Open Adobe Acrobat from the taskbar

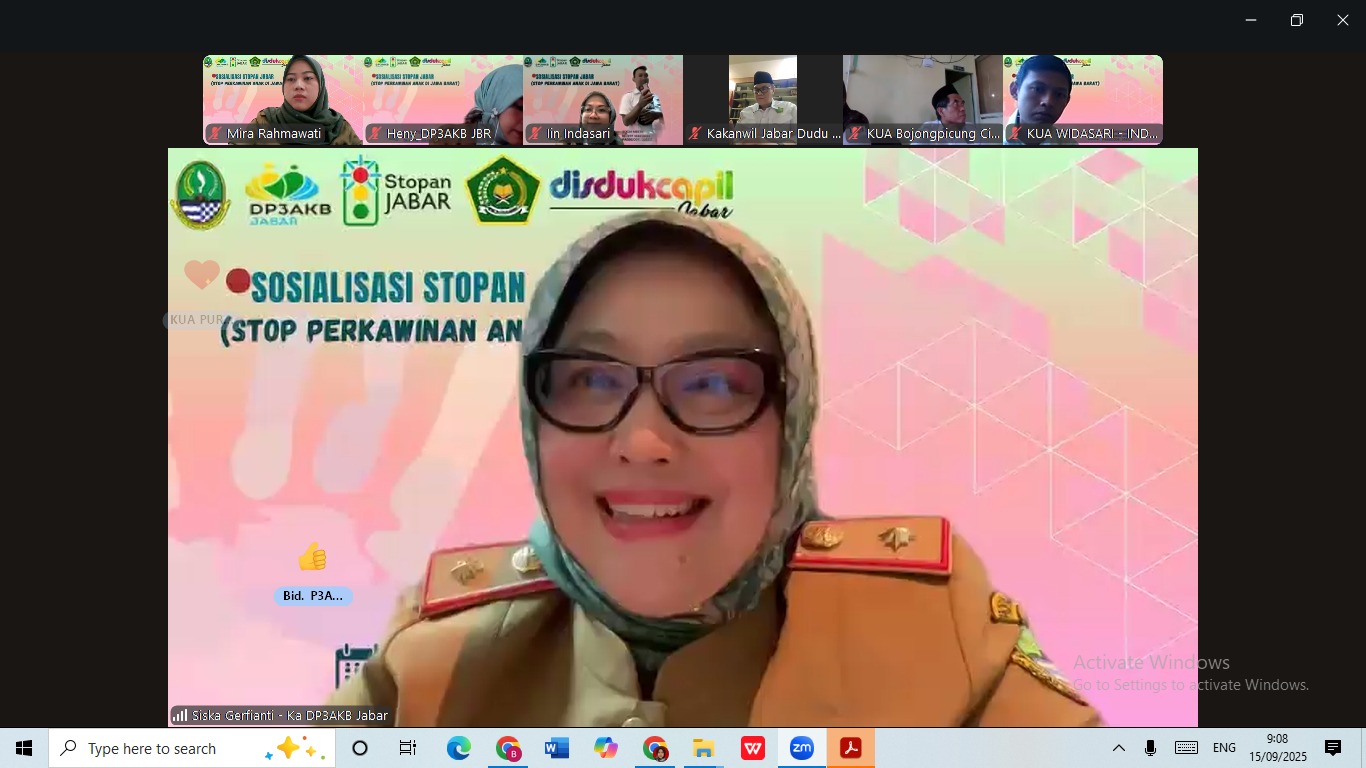850,748
